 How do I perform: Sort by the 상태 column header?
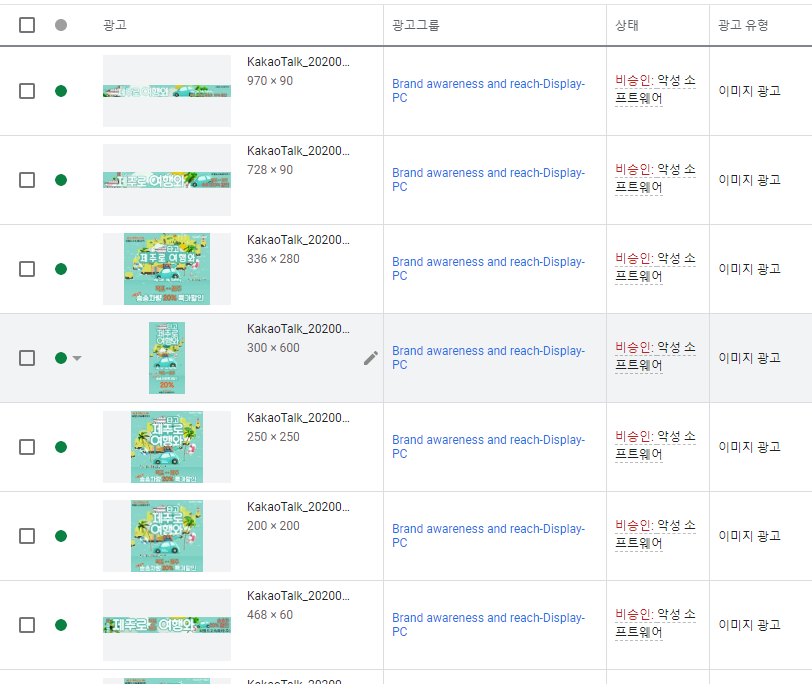tap(626, 25)
